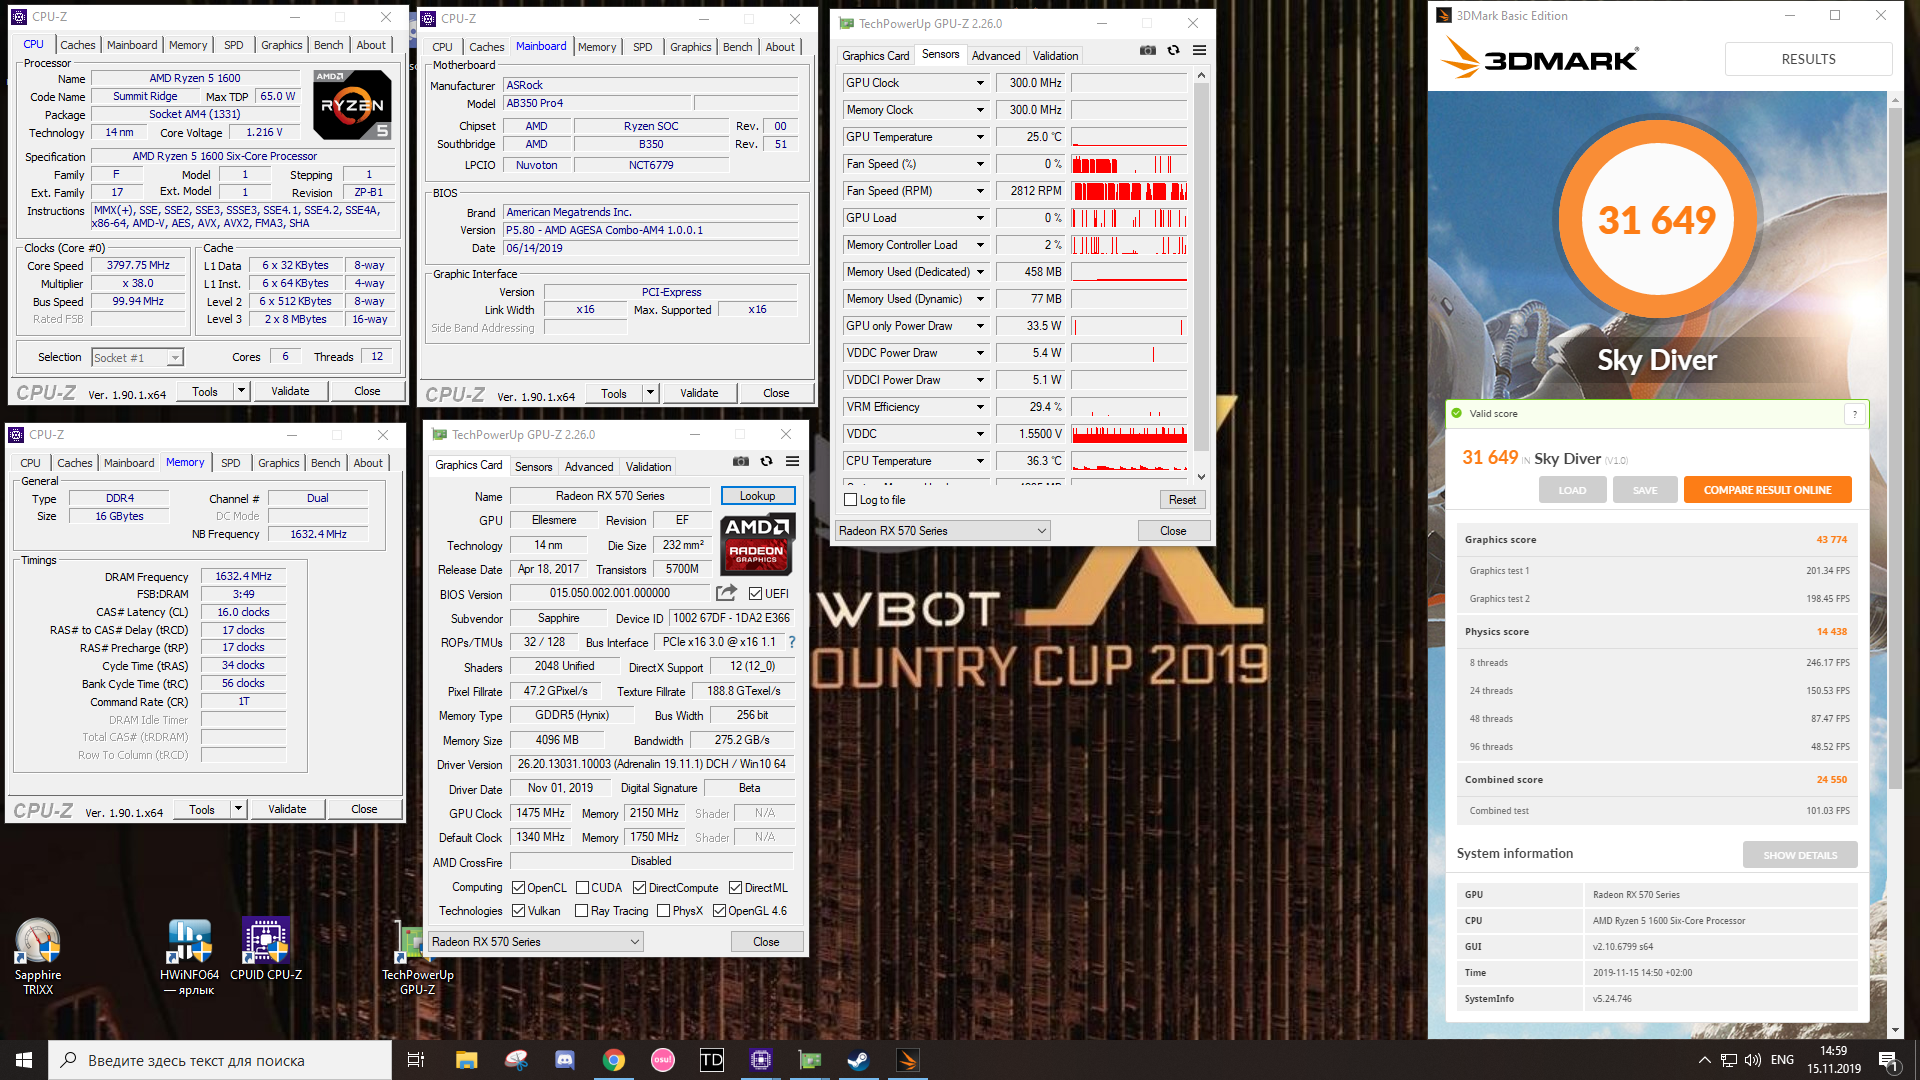Click the BIOS version share/export icon
Image resolution: width=1920 pixels, height=1080 pixels.
click(x=727, y=593)
